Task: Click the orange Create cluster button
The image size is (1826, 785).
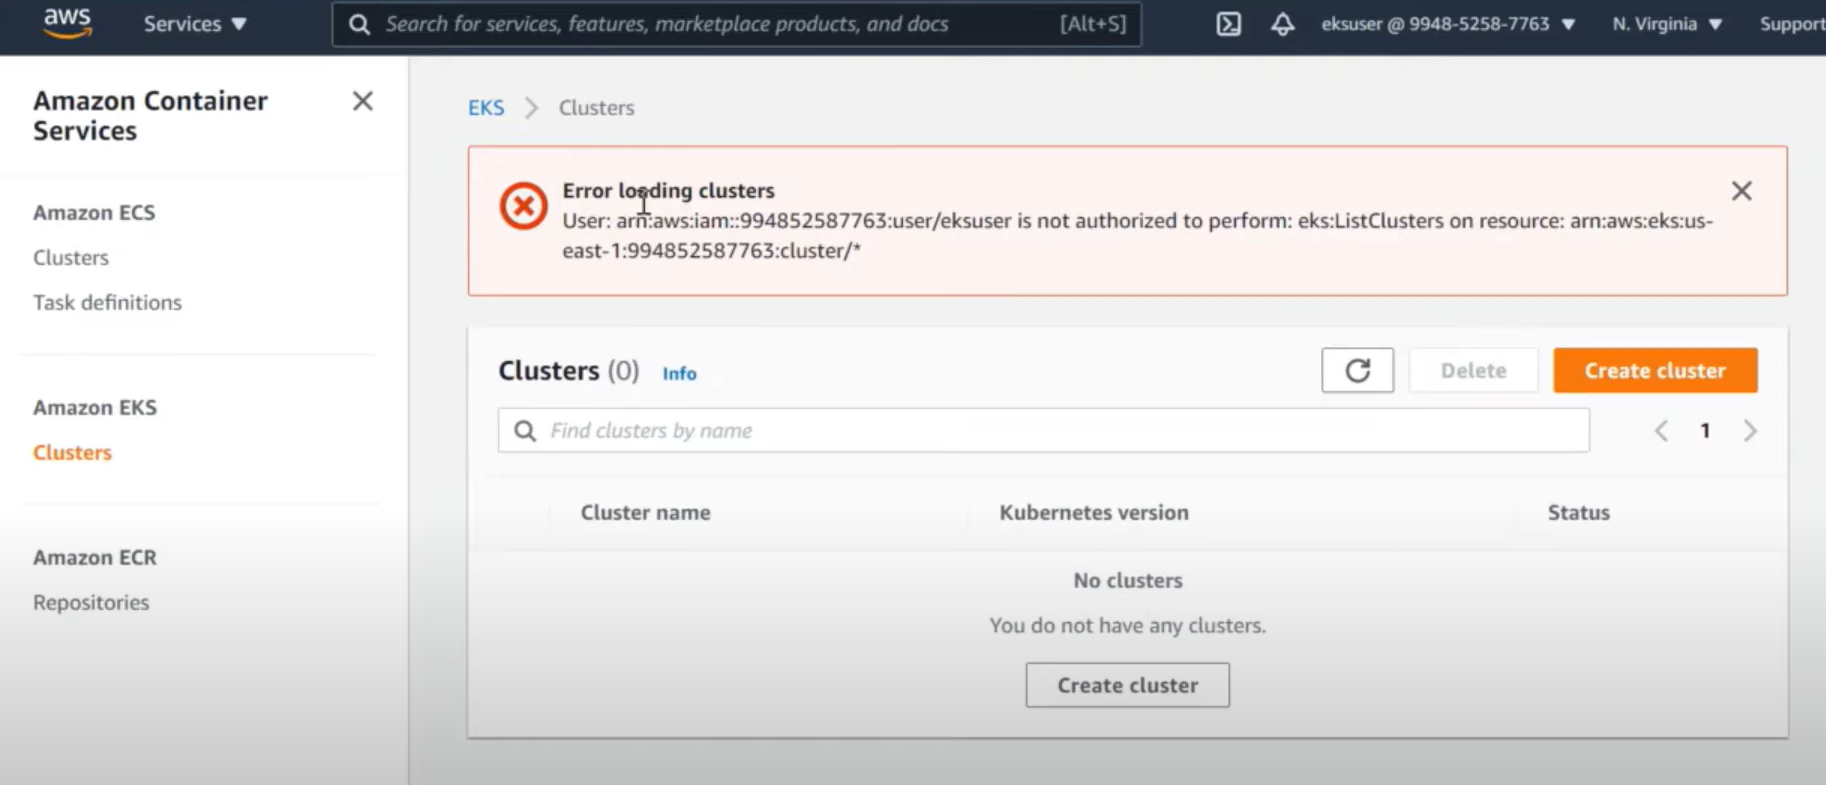Action: click(x=1655, y=370)
